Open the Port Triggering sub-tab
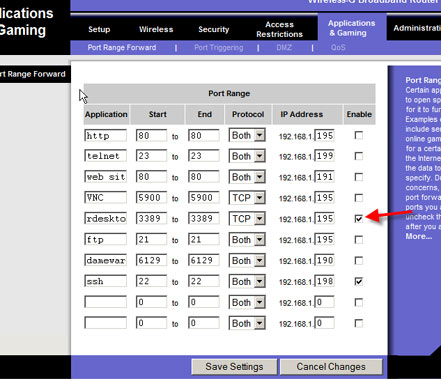 (219, 48)
